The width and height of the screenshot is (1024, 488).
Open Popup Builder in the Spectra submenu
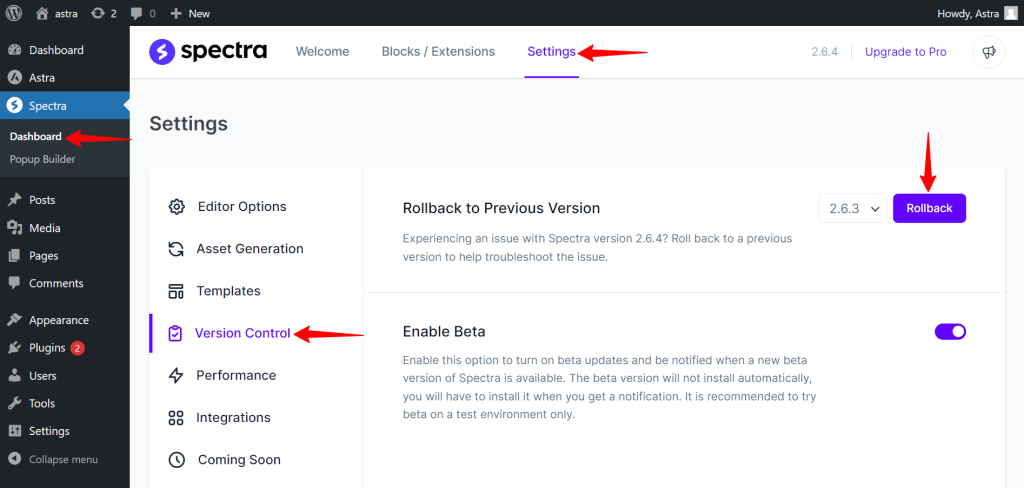pos(42,159)
